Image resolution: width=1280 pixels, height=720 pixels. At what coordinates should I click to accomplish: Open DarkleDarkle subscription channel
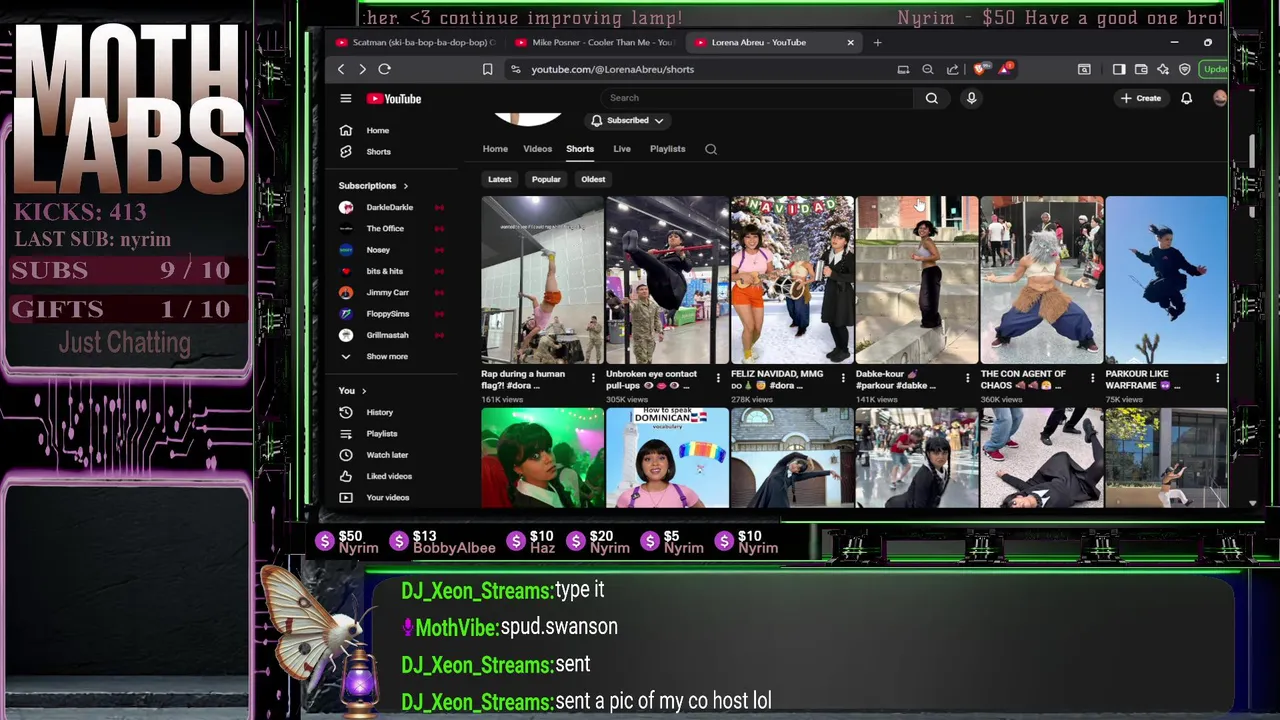pos(388,207)
